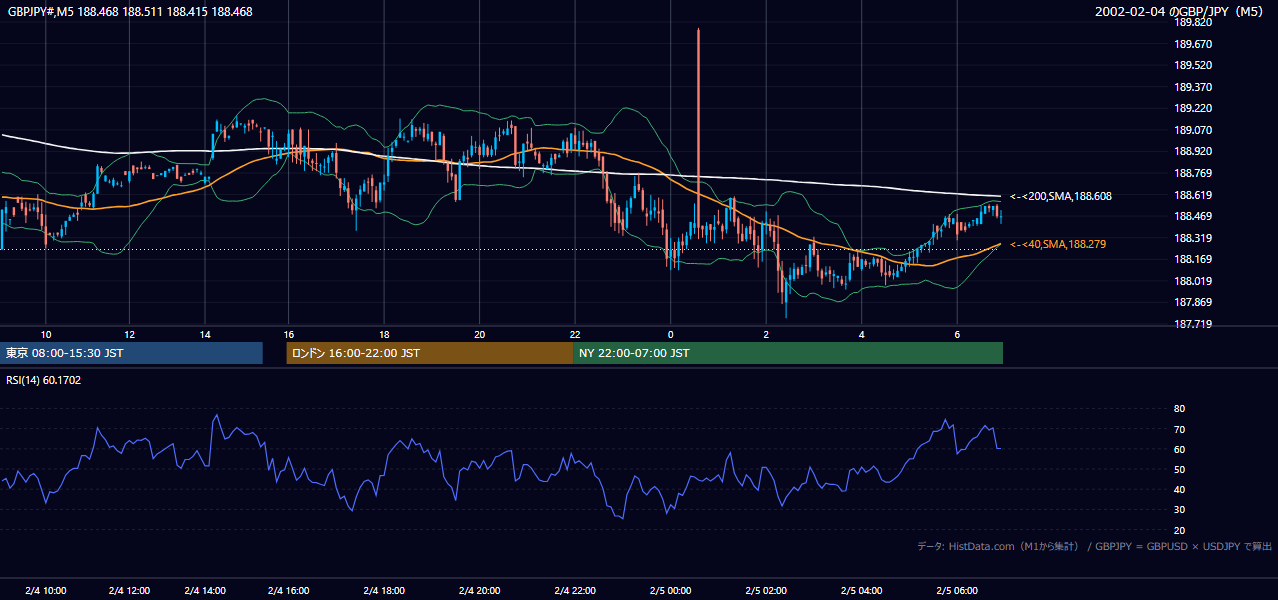Click the 2/4 16:00 date label
1278x600 pixels.
(x=288, y=591)
